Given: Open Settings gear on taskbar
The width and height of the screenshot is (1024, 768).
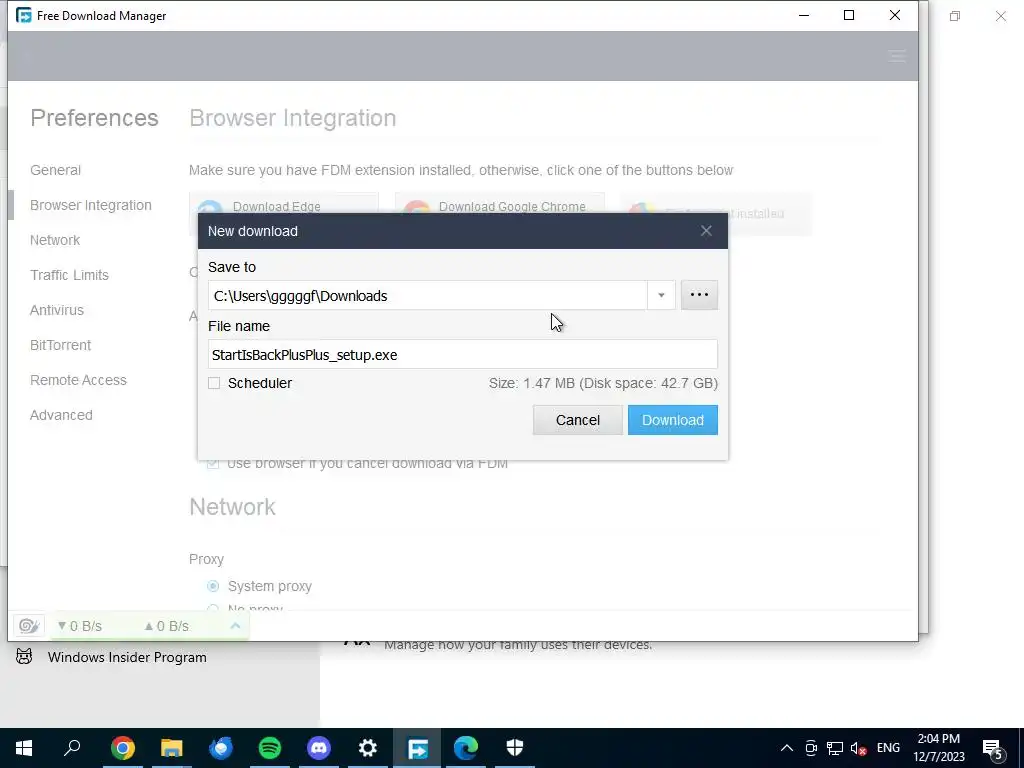Looking at the screenshot, I should pyautogui.click(x=368, y=748).
